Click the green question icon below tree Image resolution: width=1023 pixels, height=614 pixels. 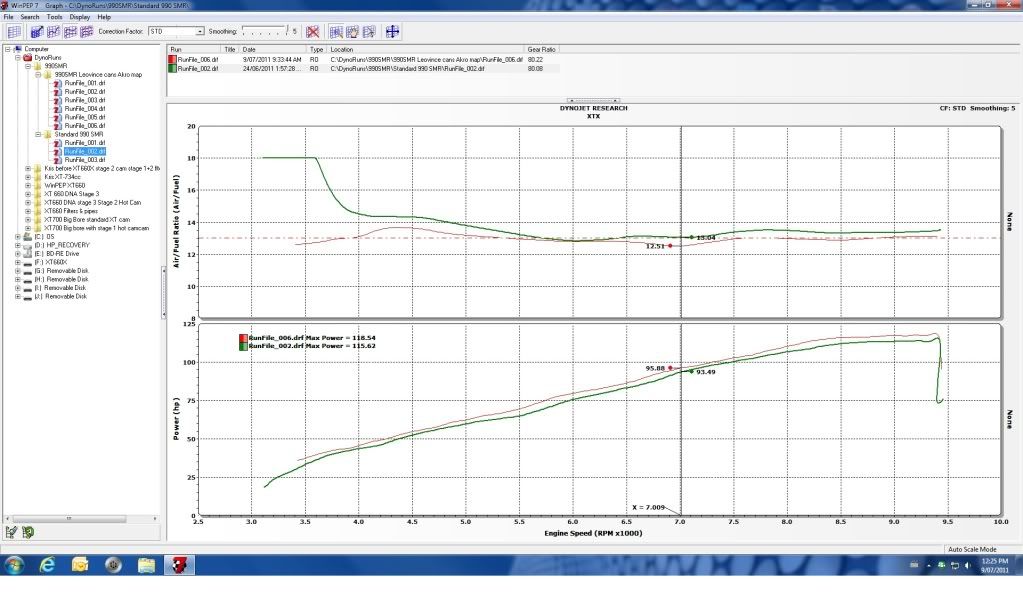click(27, 532)
